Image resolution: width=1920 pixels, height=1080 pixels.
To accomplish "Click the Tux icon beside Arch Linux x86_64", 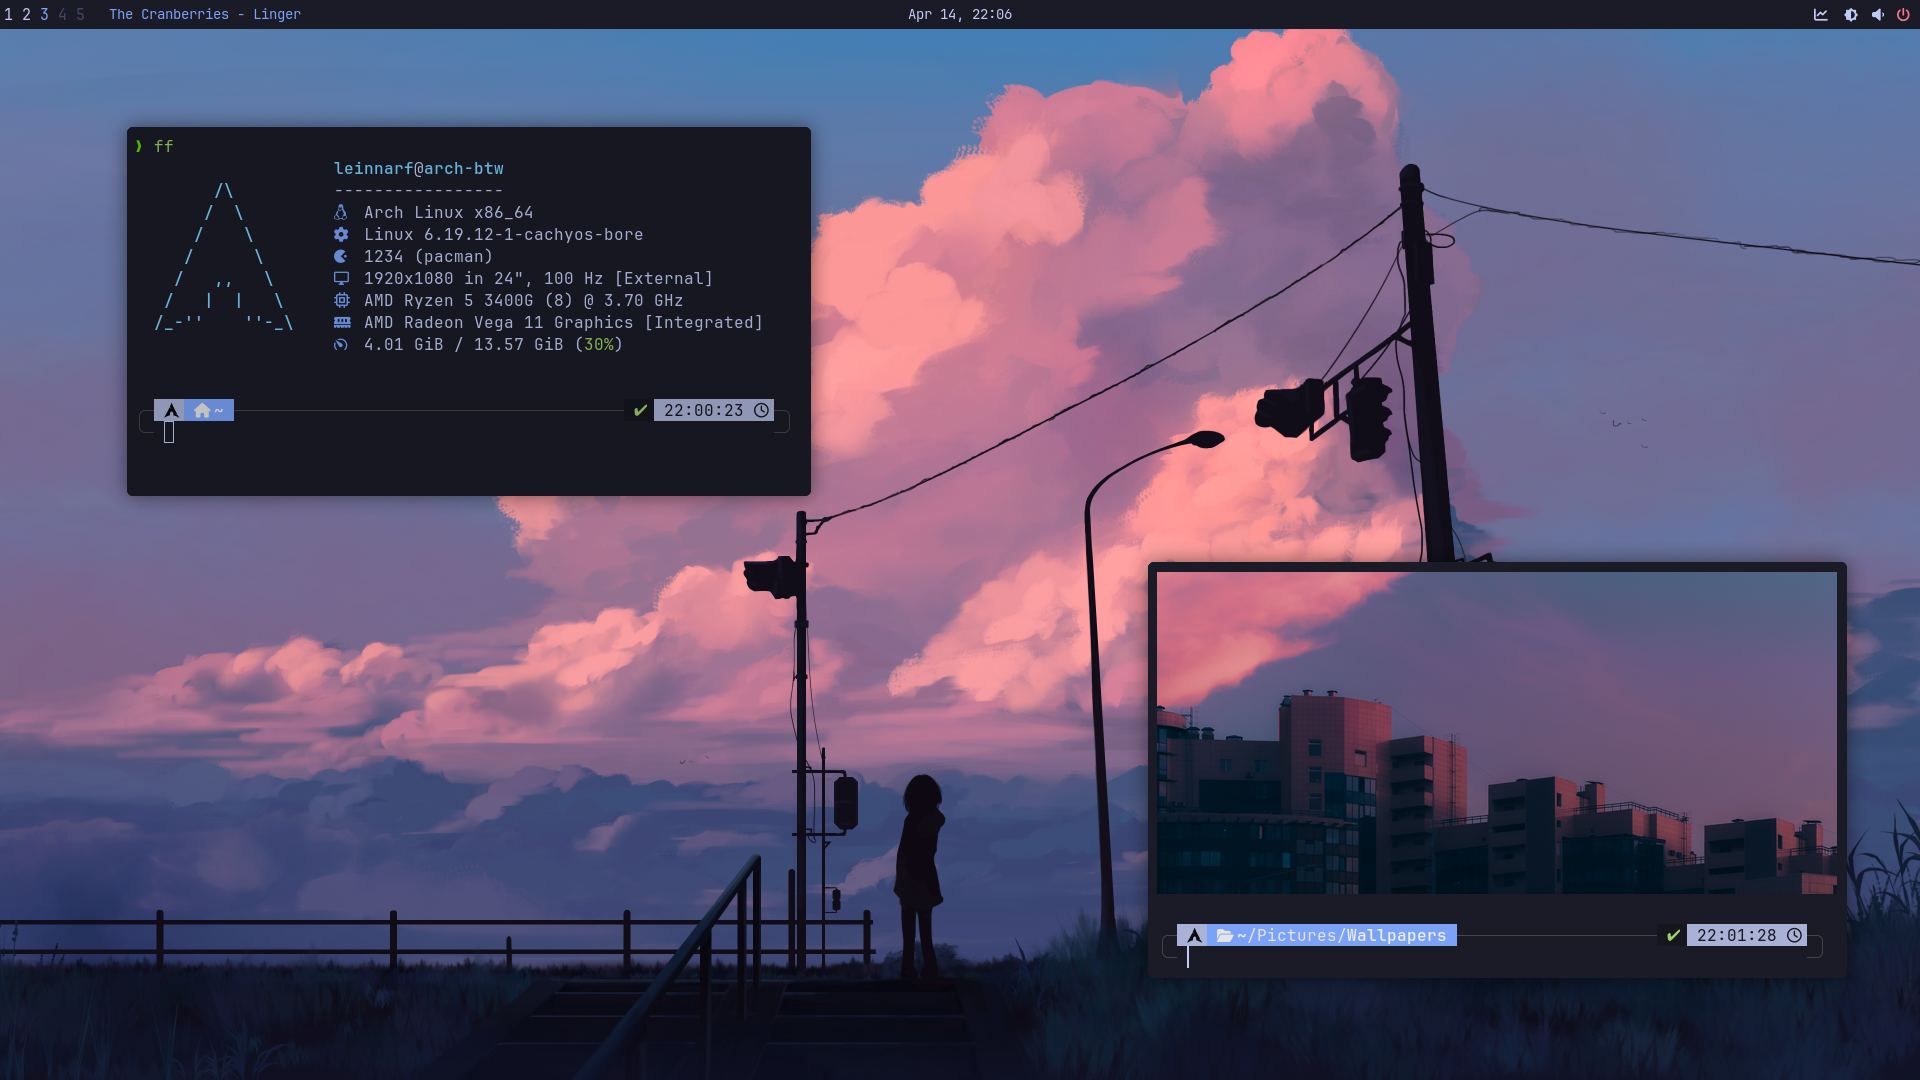I will 341,212.
